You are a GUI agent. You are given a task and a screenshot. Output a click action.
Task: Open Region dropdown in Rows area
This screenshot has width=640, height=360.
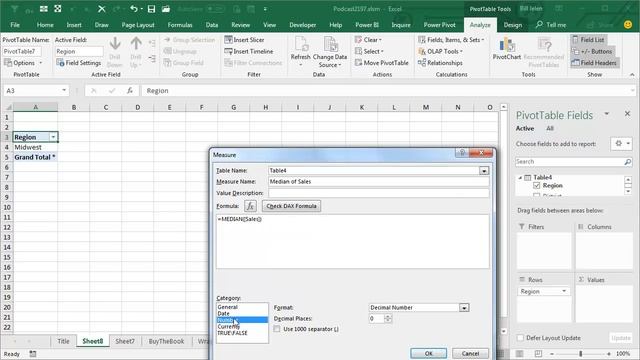[x=564, y=291]
